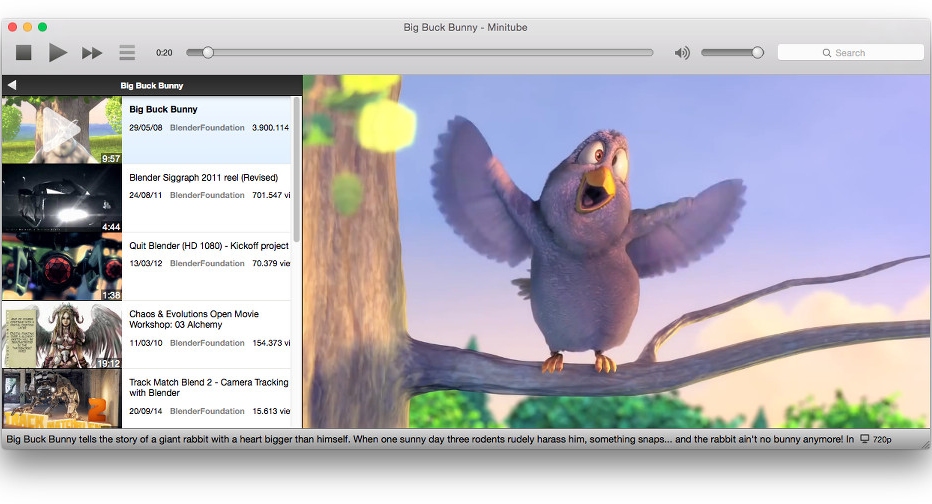Select the Big Buck Bunny title text
The height and width of the screenshot is (504, 932).
(x=163, y=109)
